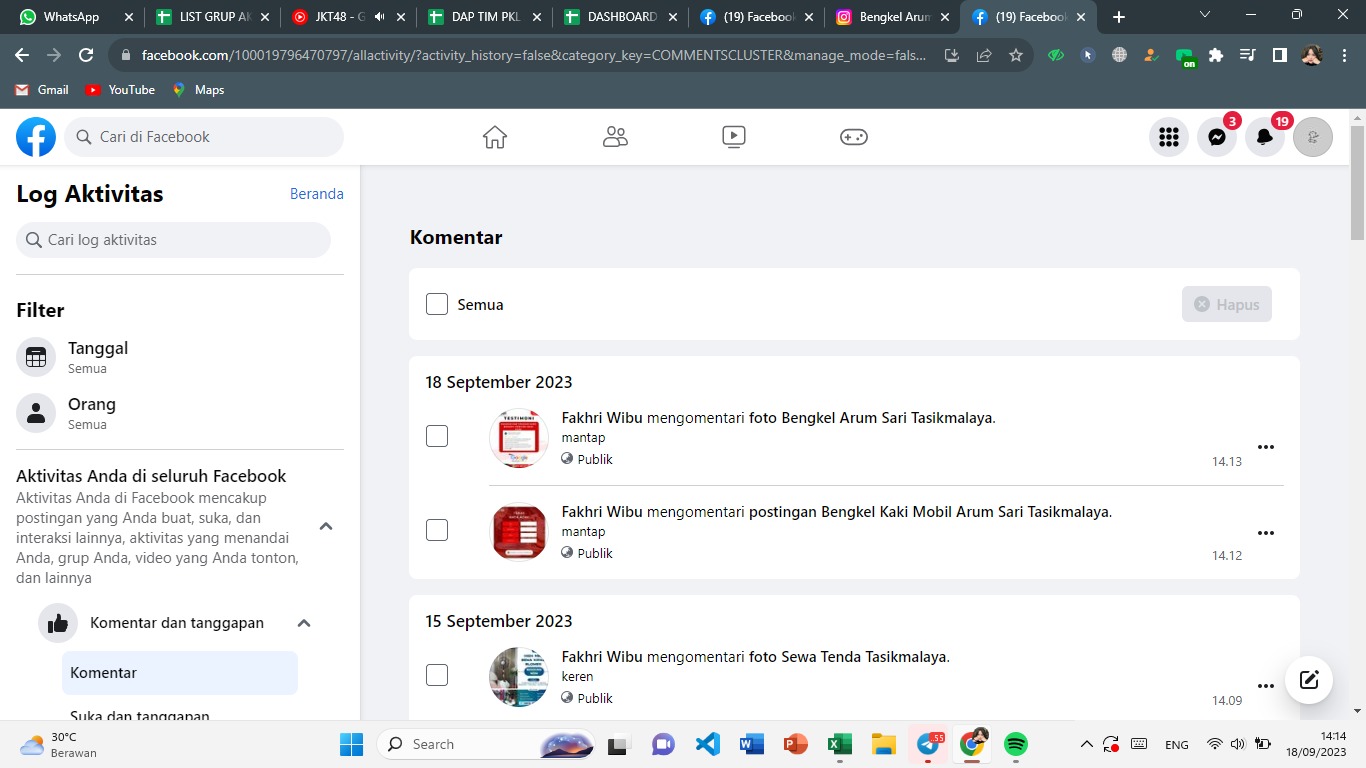Open Word from the taskbar
Viewport: 1366px width, 768px height.
(x=752, y=744)
